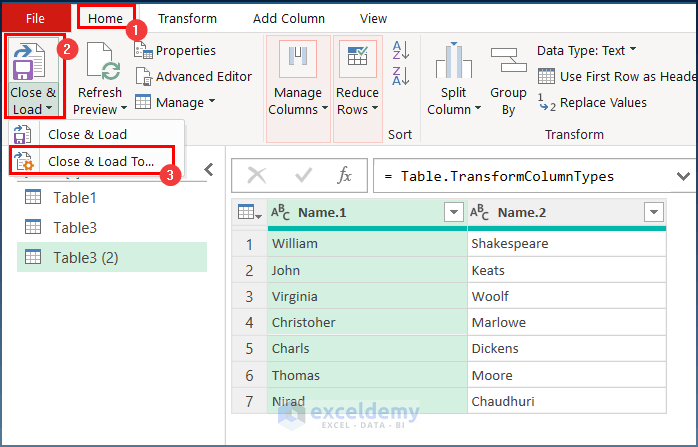
Task: Click cell 'Virginia'
Action: tap(367, 296)
